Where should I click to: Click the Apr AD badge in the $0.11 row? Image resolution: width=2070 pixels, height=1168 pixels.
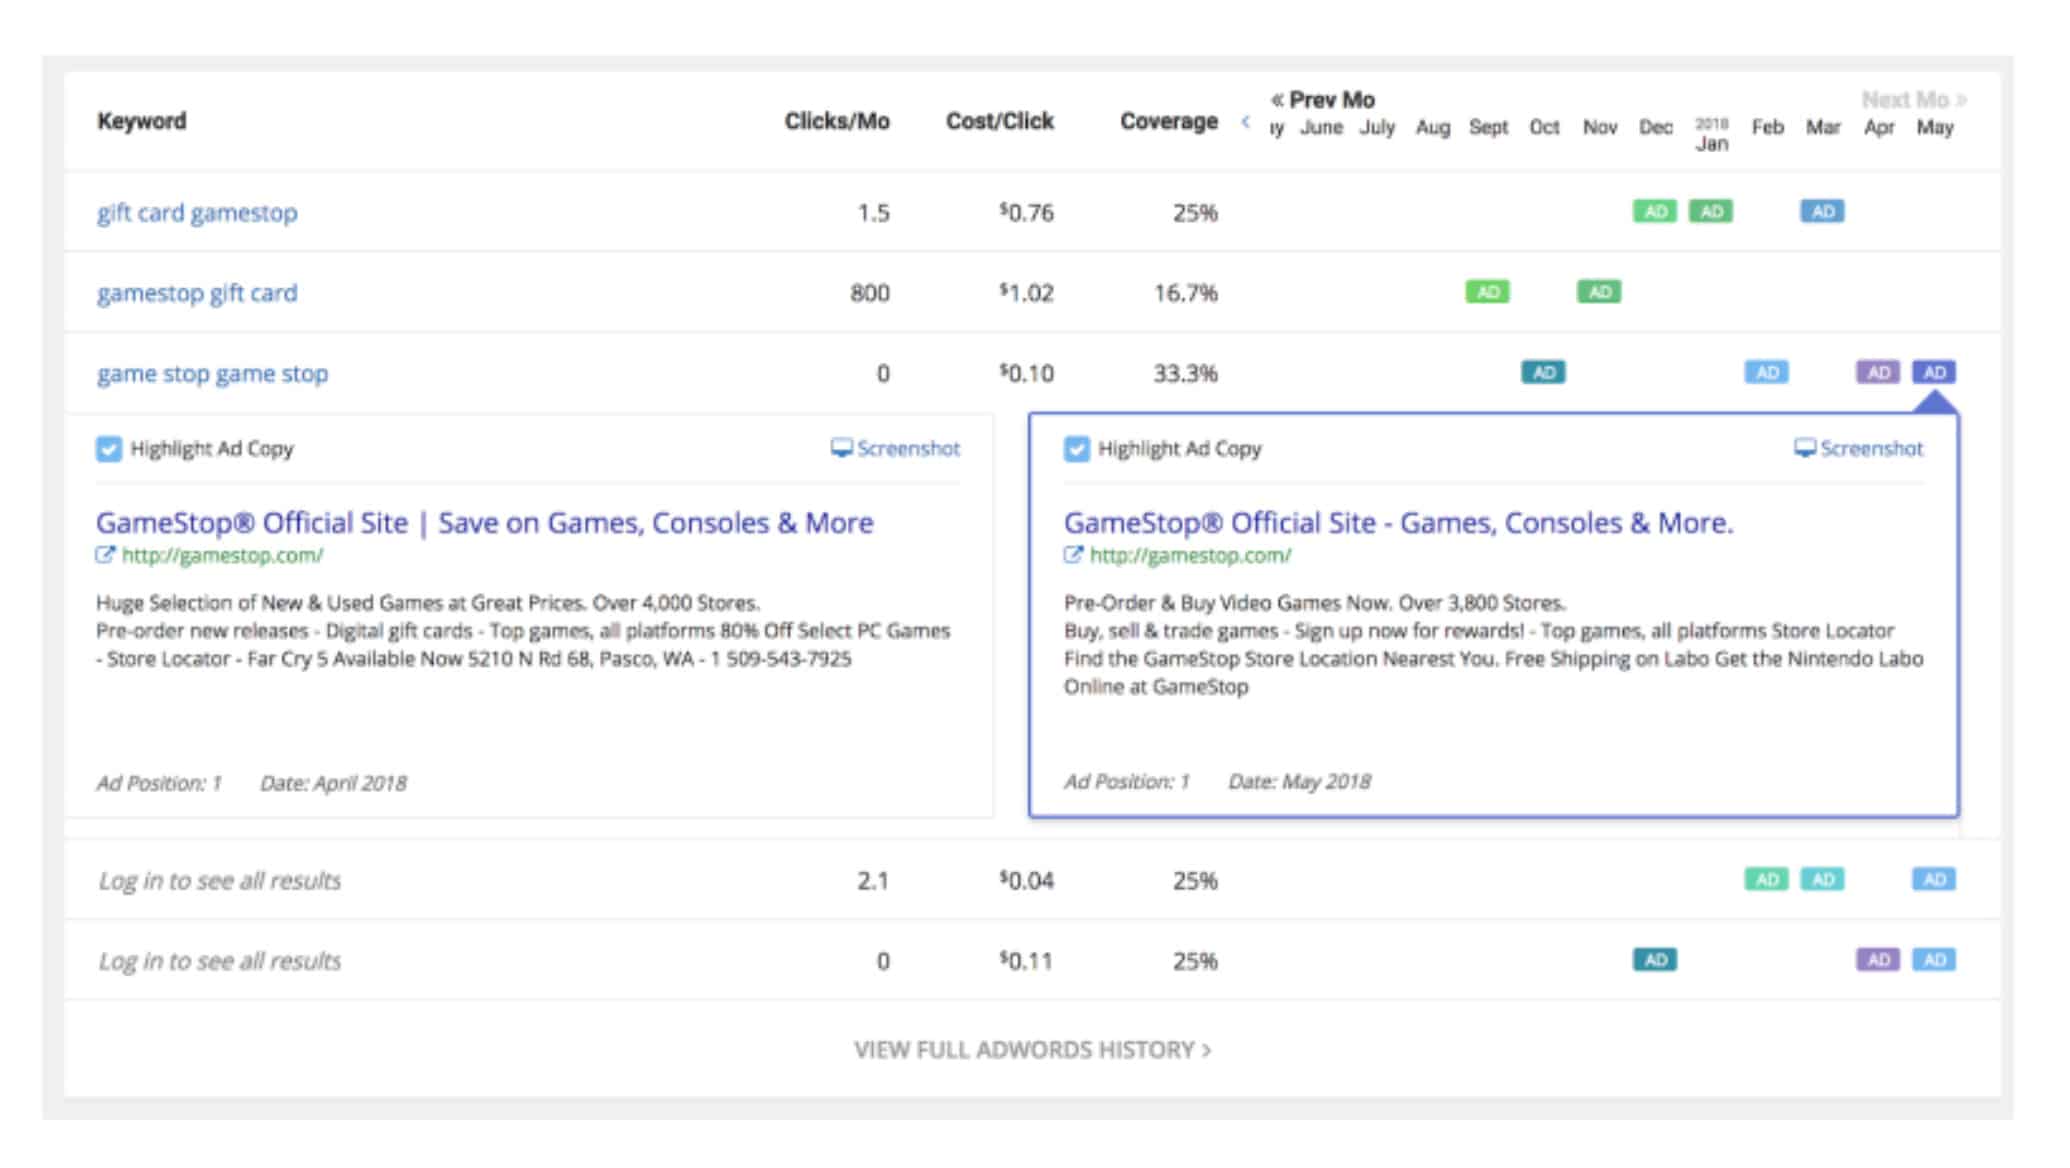pos(1879,960)
